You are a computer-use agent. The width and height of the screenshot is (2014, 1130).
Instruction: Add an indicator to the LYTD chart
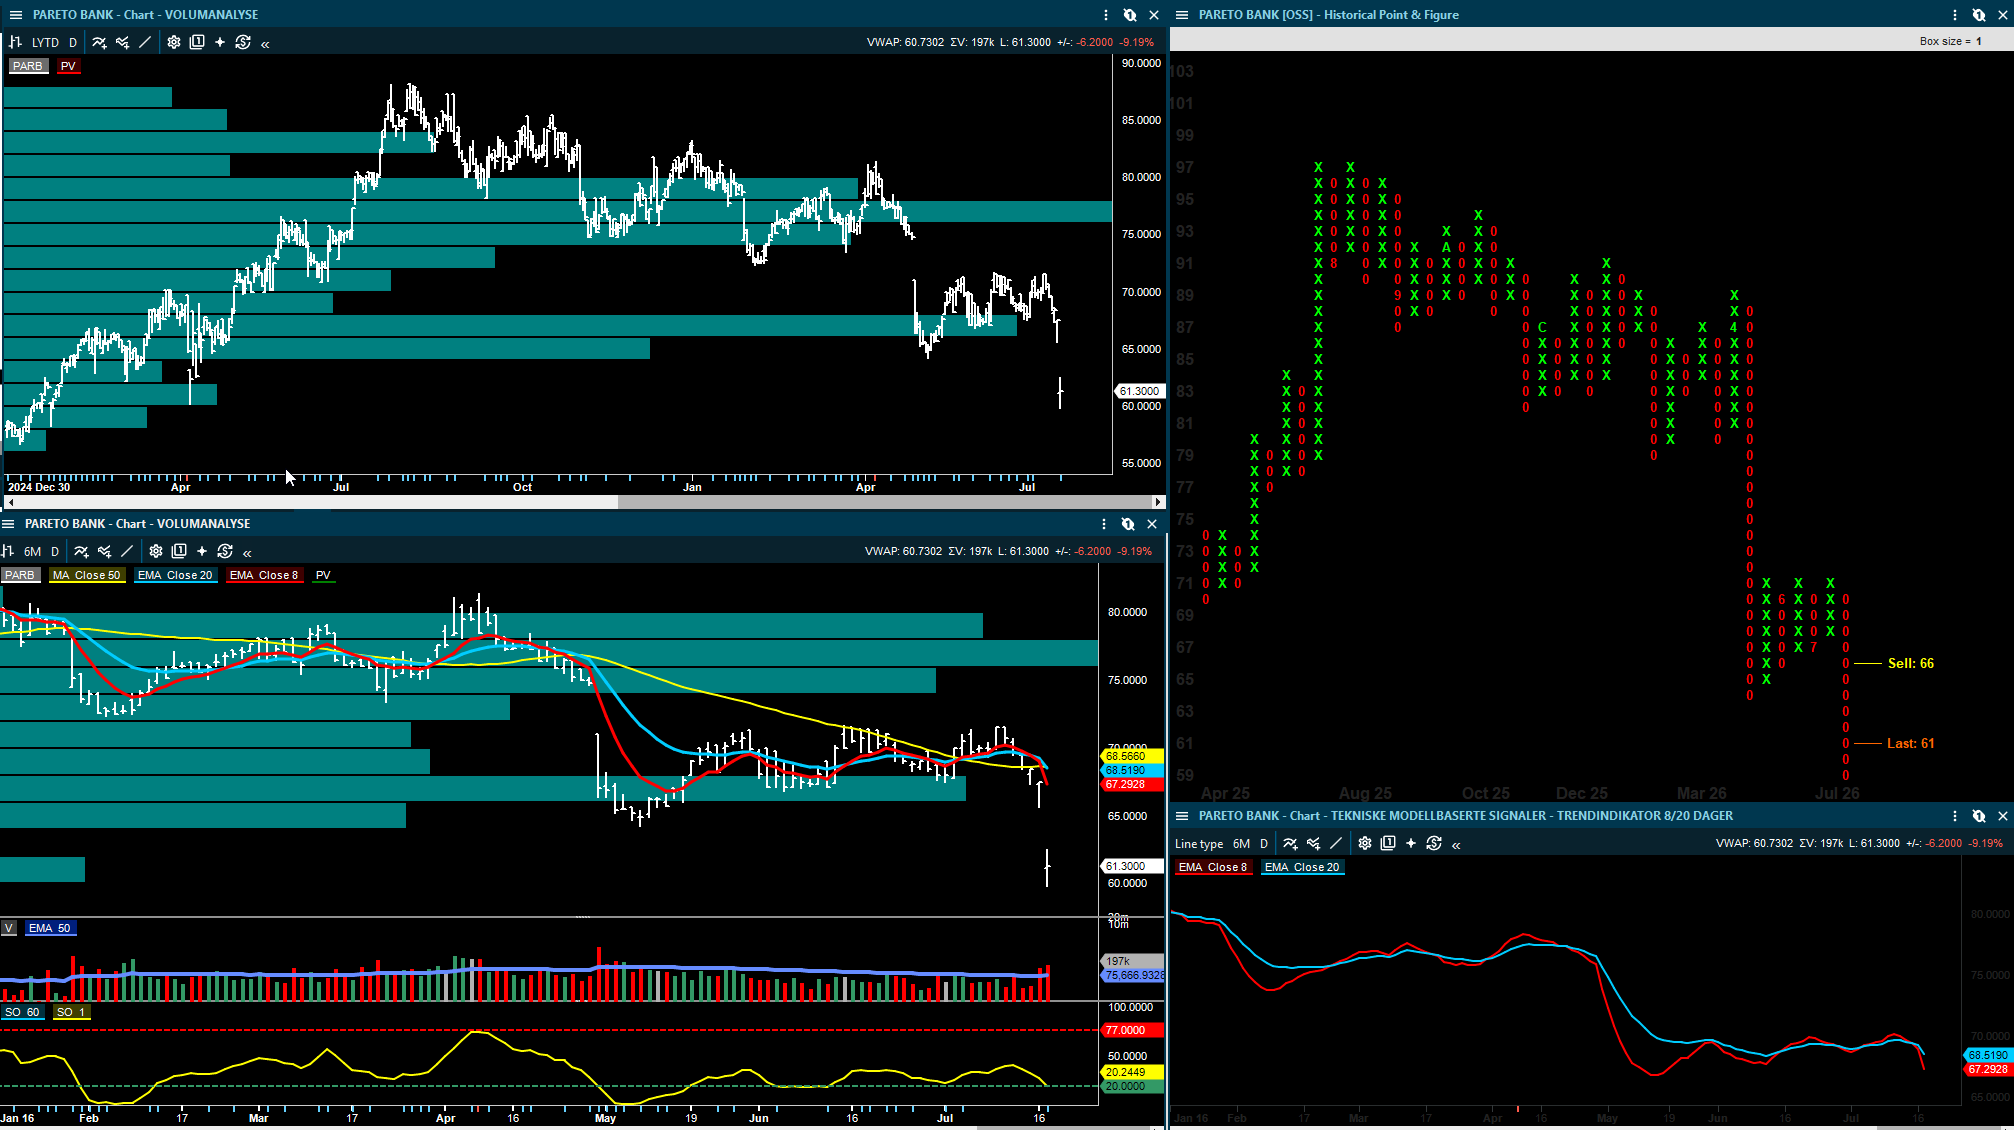pyautogui.click(x=99, y=42)
